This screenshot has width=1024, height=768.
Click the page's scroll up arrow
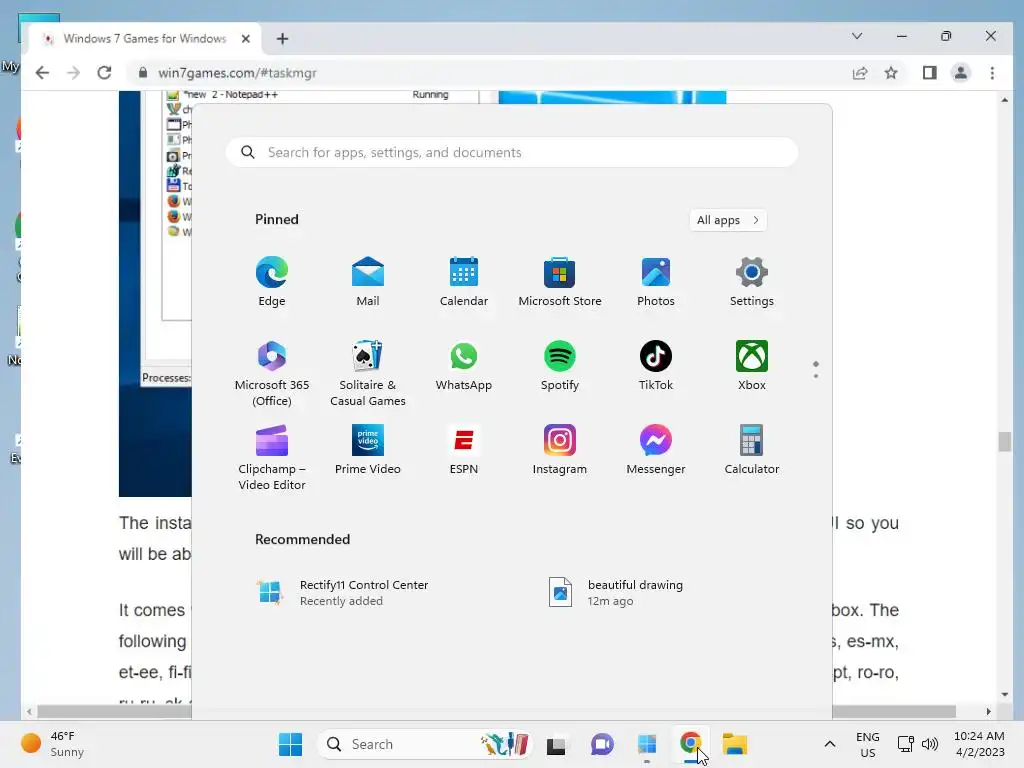(1004, 100)
